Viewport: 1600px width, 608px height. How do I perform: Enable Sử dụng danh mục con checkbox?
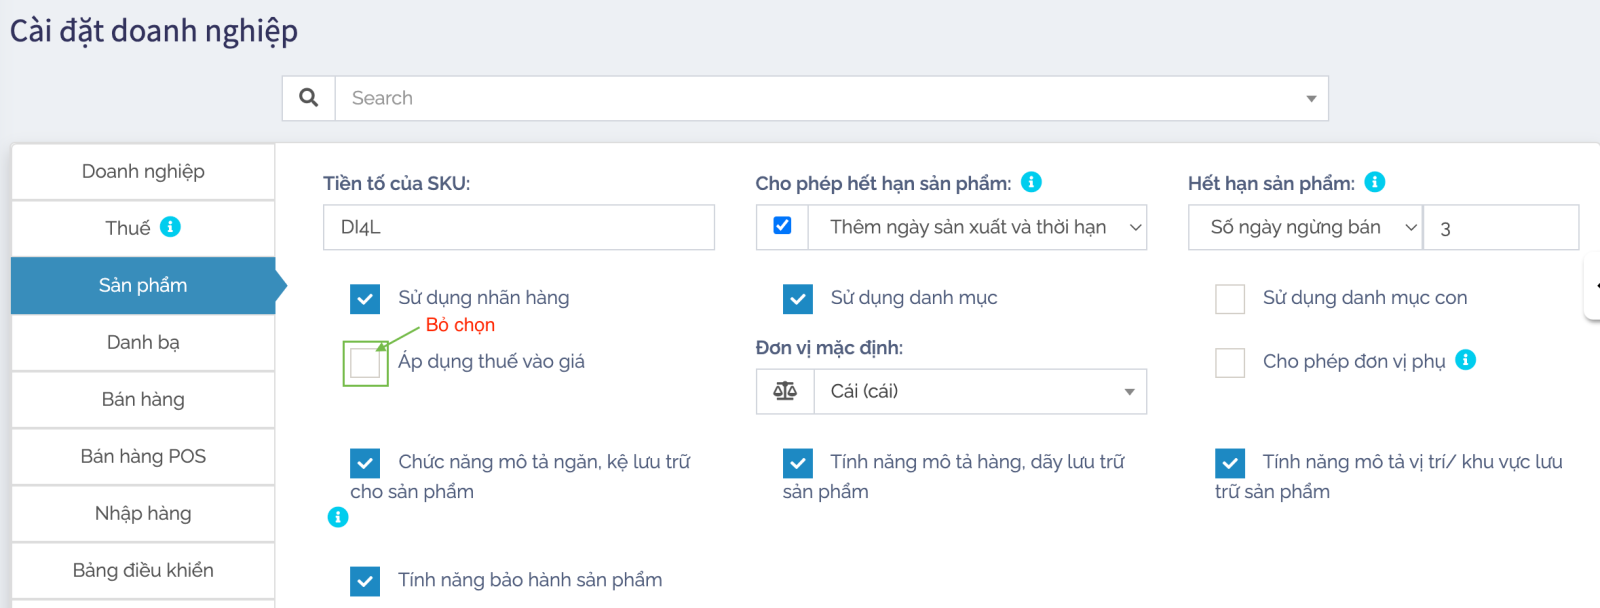1229,299
